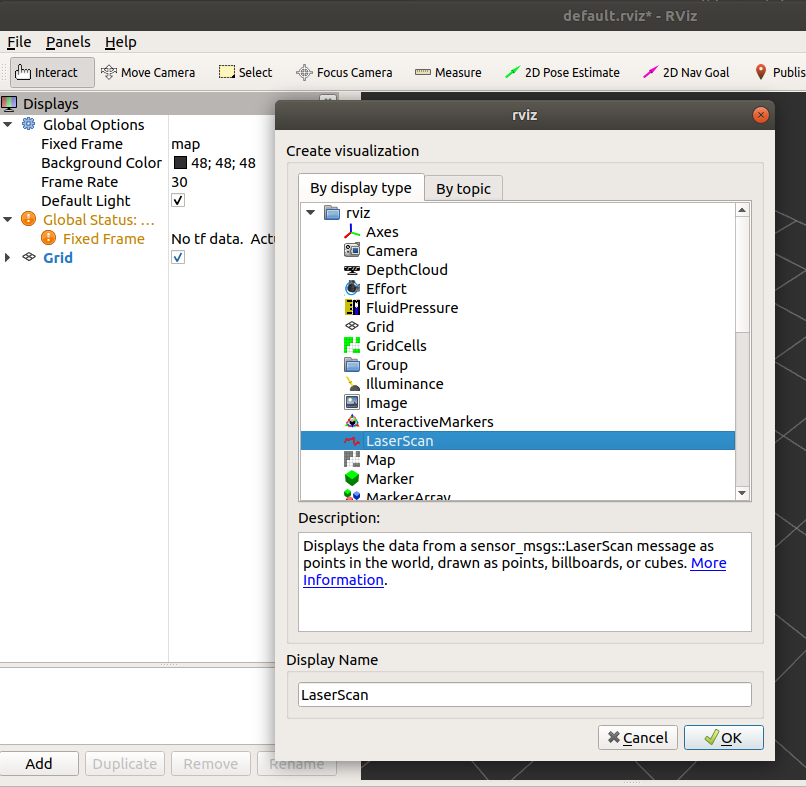Click the Display Name input field
The width and height of the screenshot is (806, 787).
(x=524, y=694)
